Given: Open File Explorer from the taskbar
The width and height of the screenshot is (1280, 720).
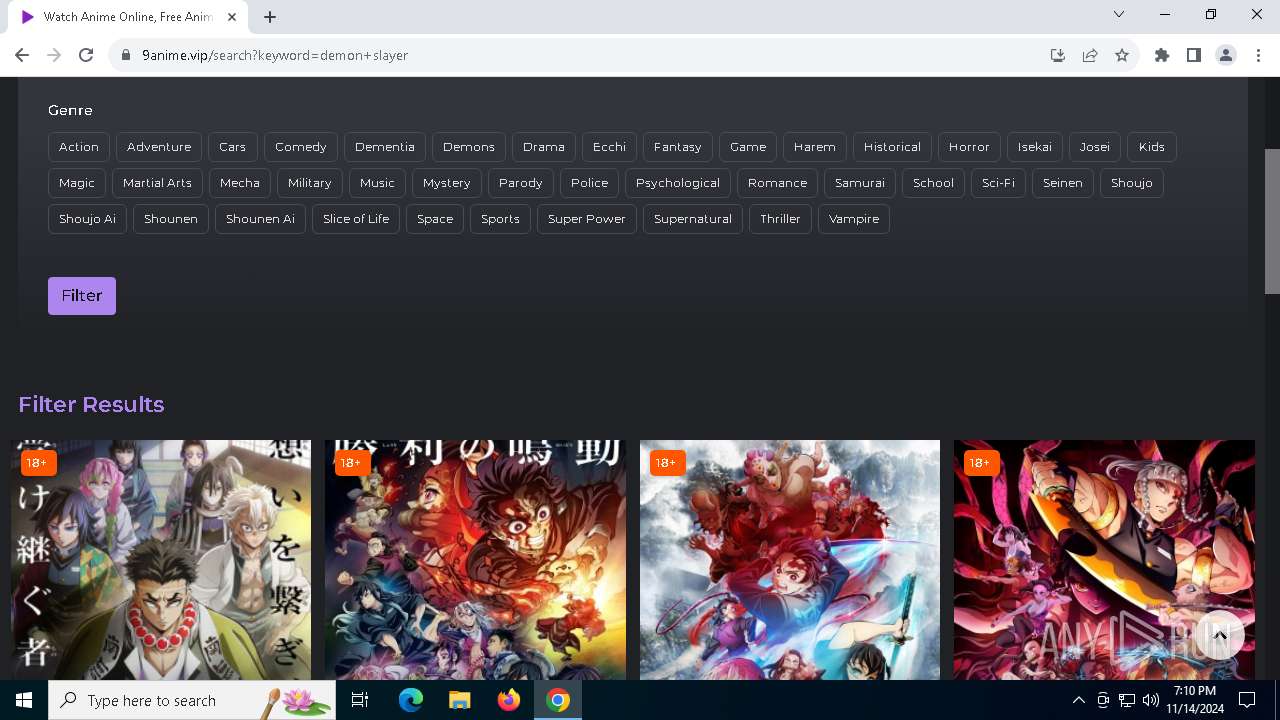Looking at the screenshot, I should pos(460,700).
